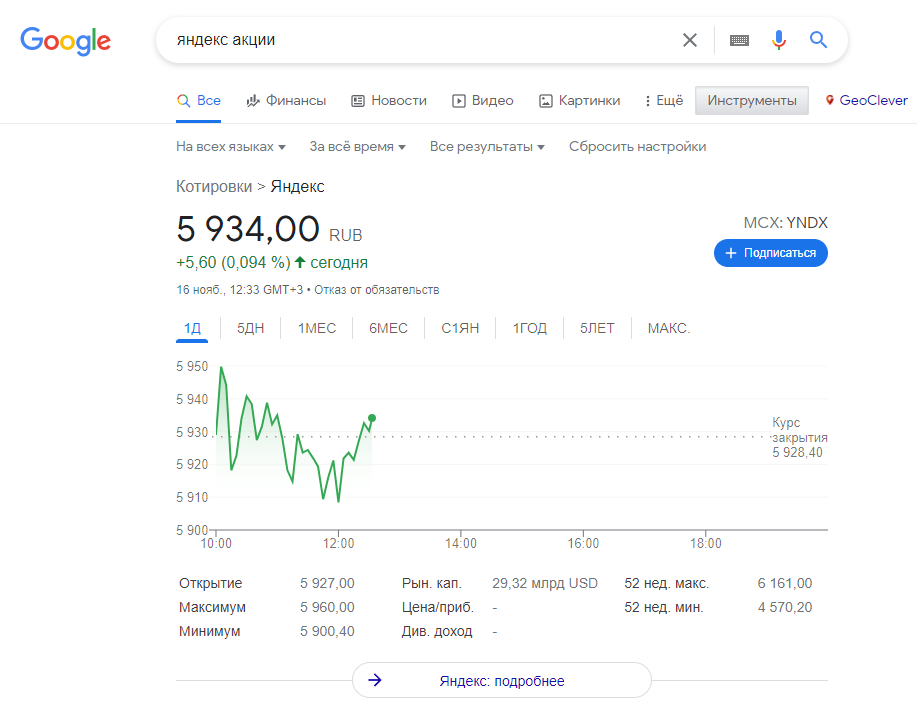
Task: Select the 'Все' search tab
Action: pos(199,101)
